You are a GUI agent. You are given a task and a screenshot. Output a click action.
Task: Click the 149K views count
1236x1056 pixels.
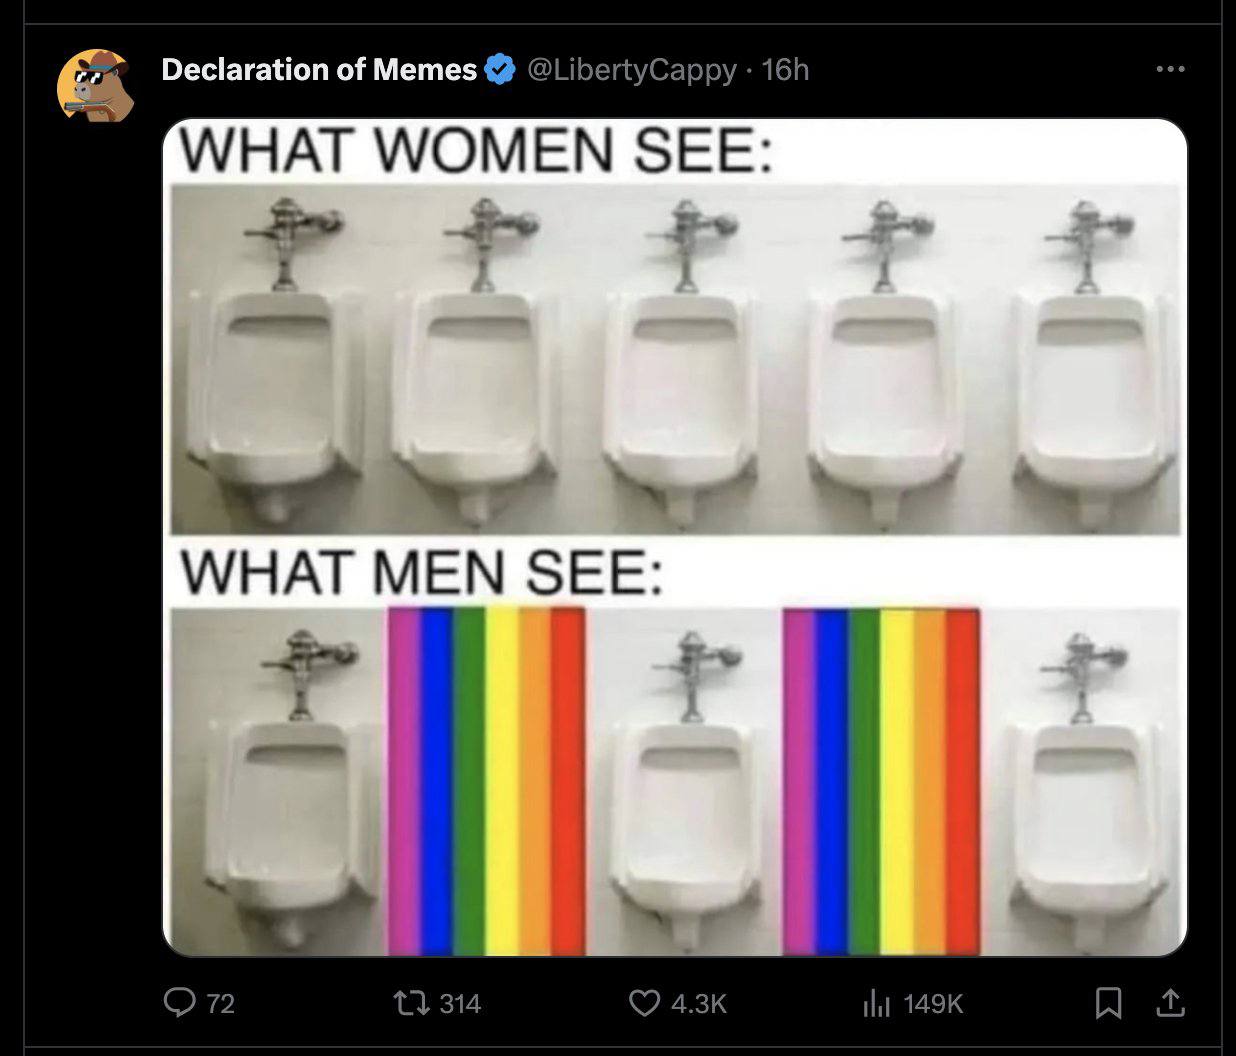pyautogui.click(x=933, y=1003)
